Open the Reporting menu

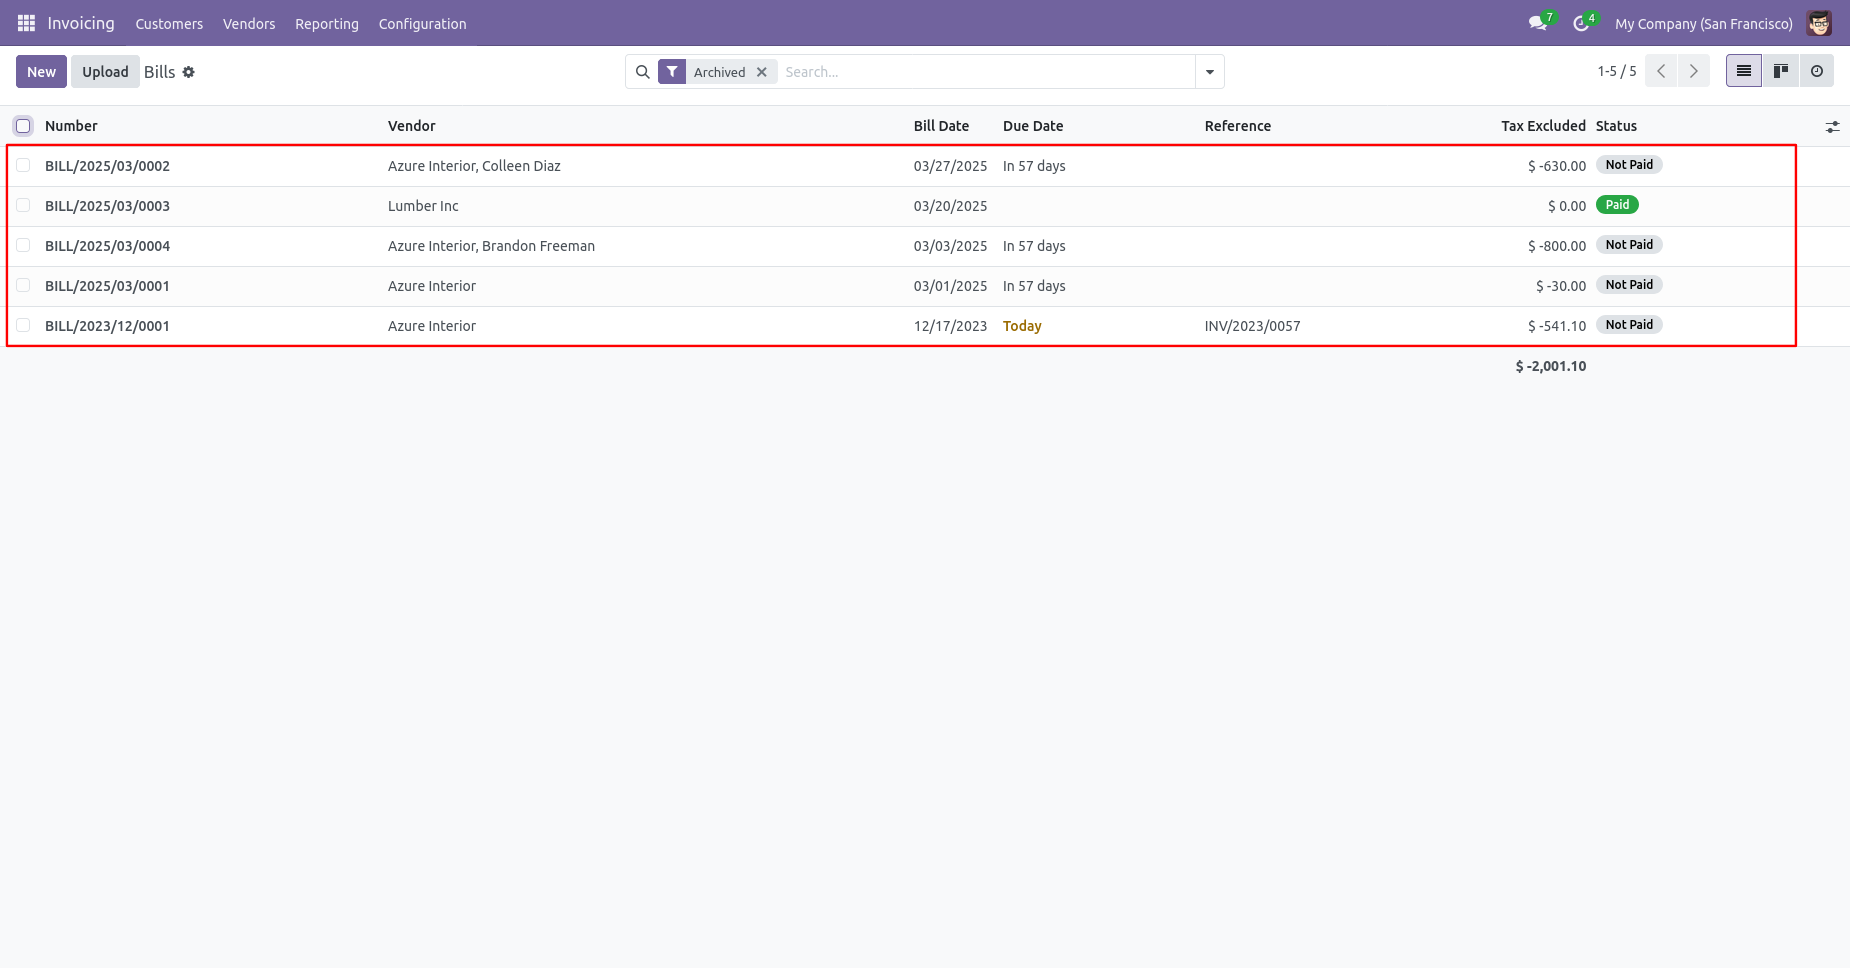coord(327,24)
